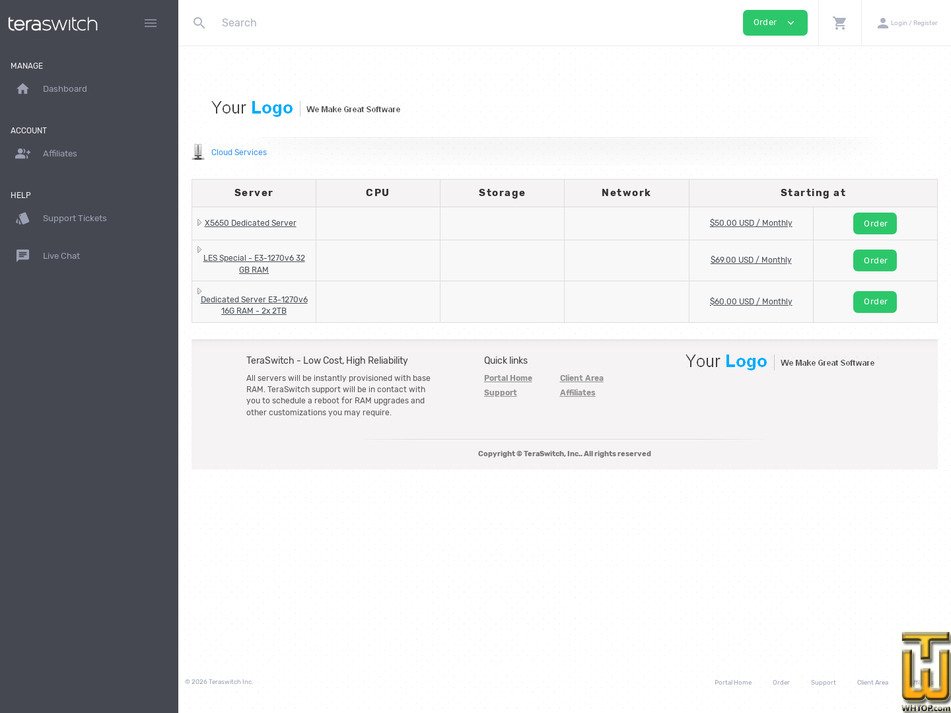
Task: Click the Affiliates people icon
Action: [x=23, y=153]
